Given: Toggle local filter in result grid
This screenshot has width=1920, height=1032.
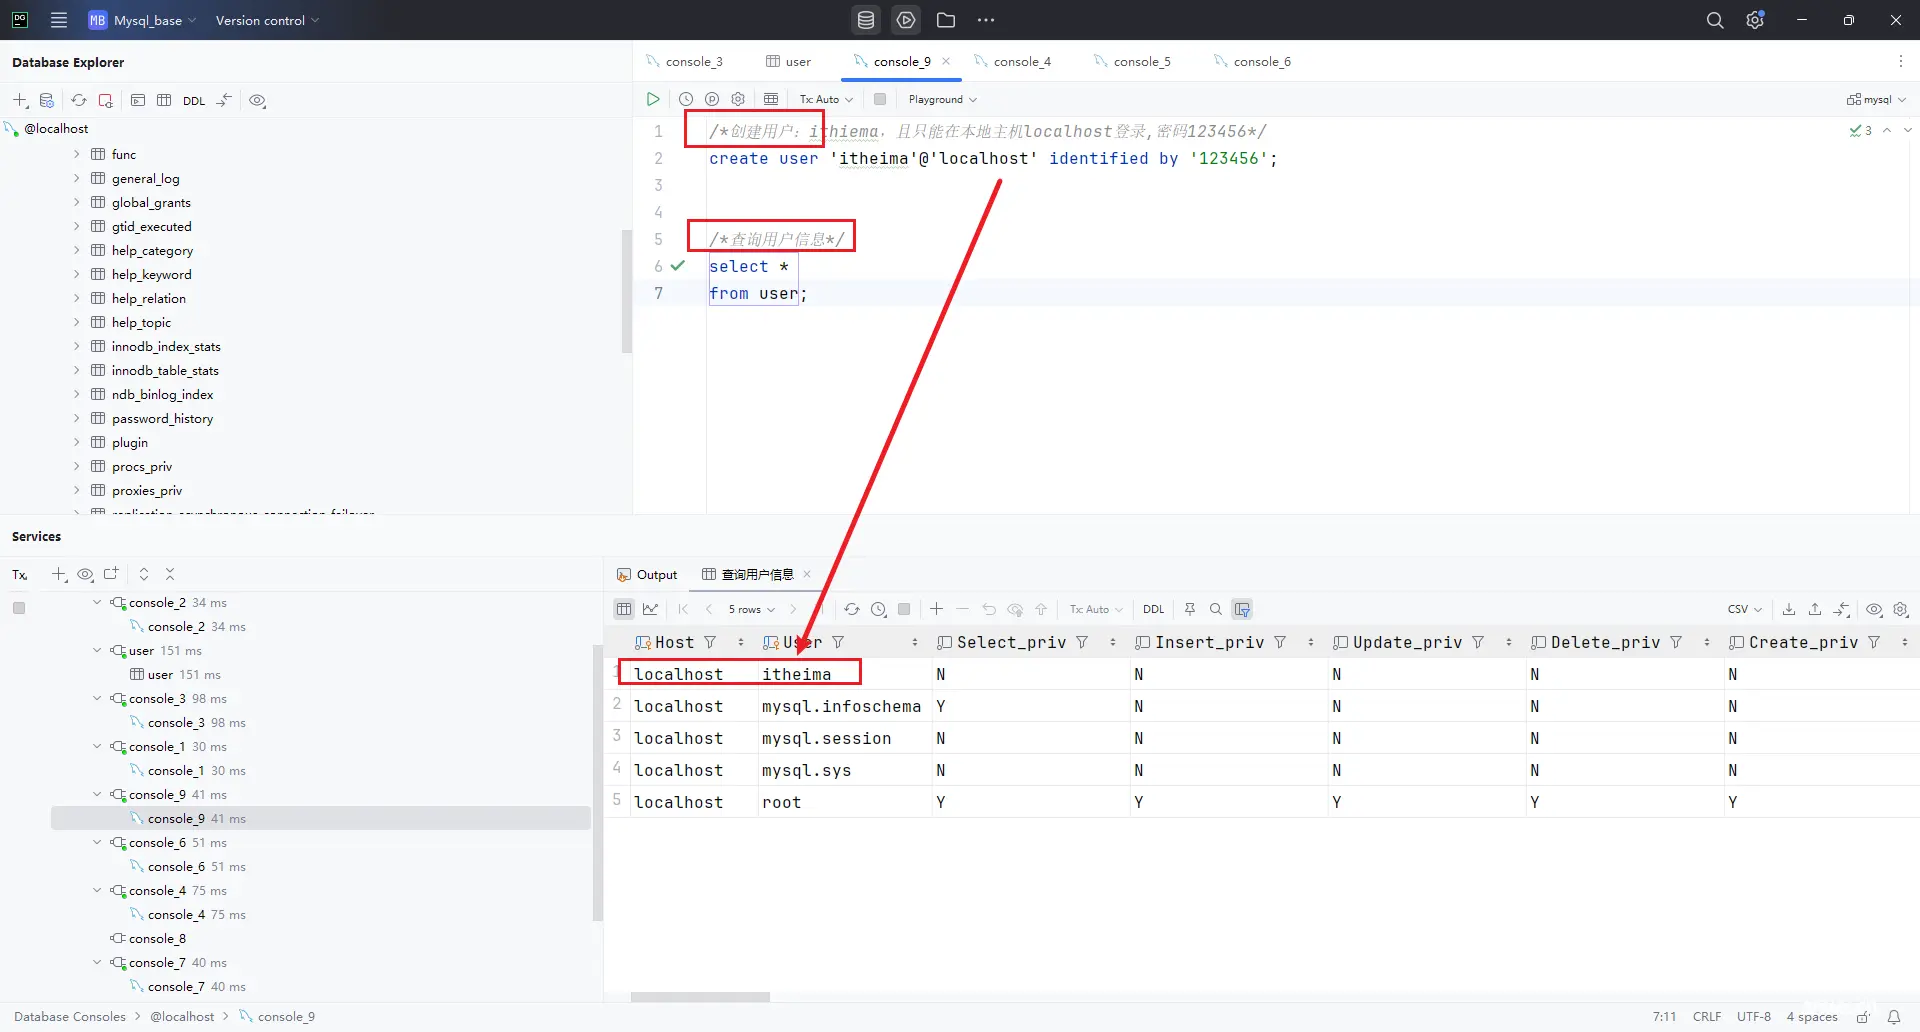Looking at the screenshot, I should click(x=1242, y=609).
